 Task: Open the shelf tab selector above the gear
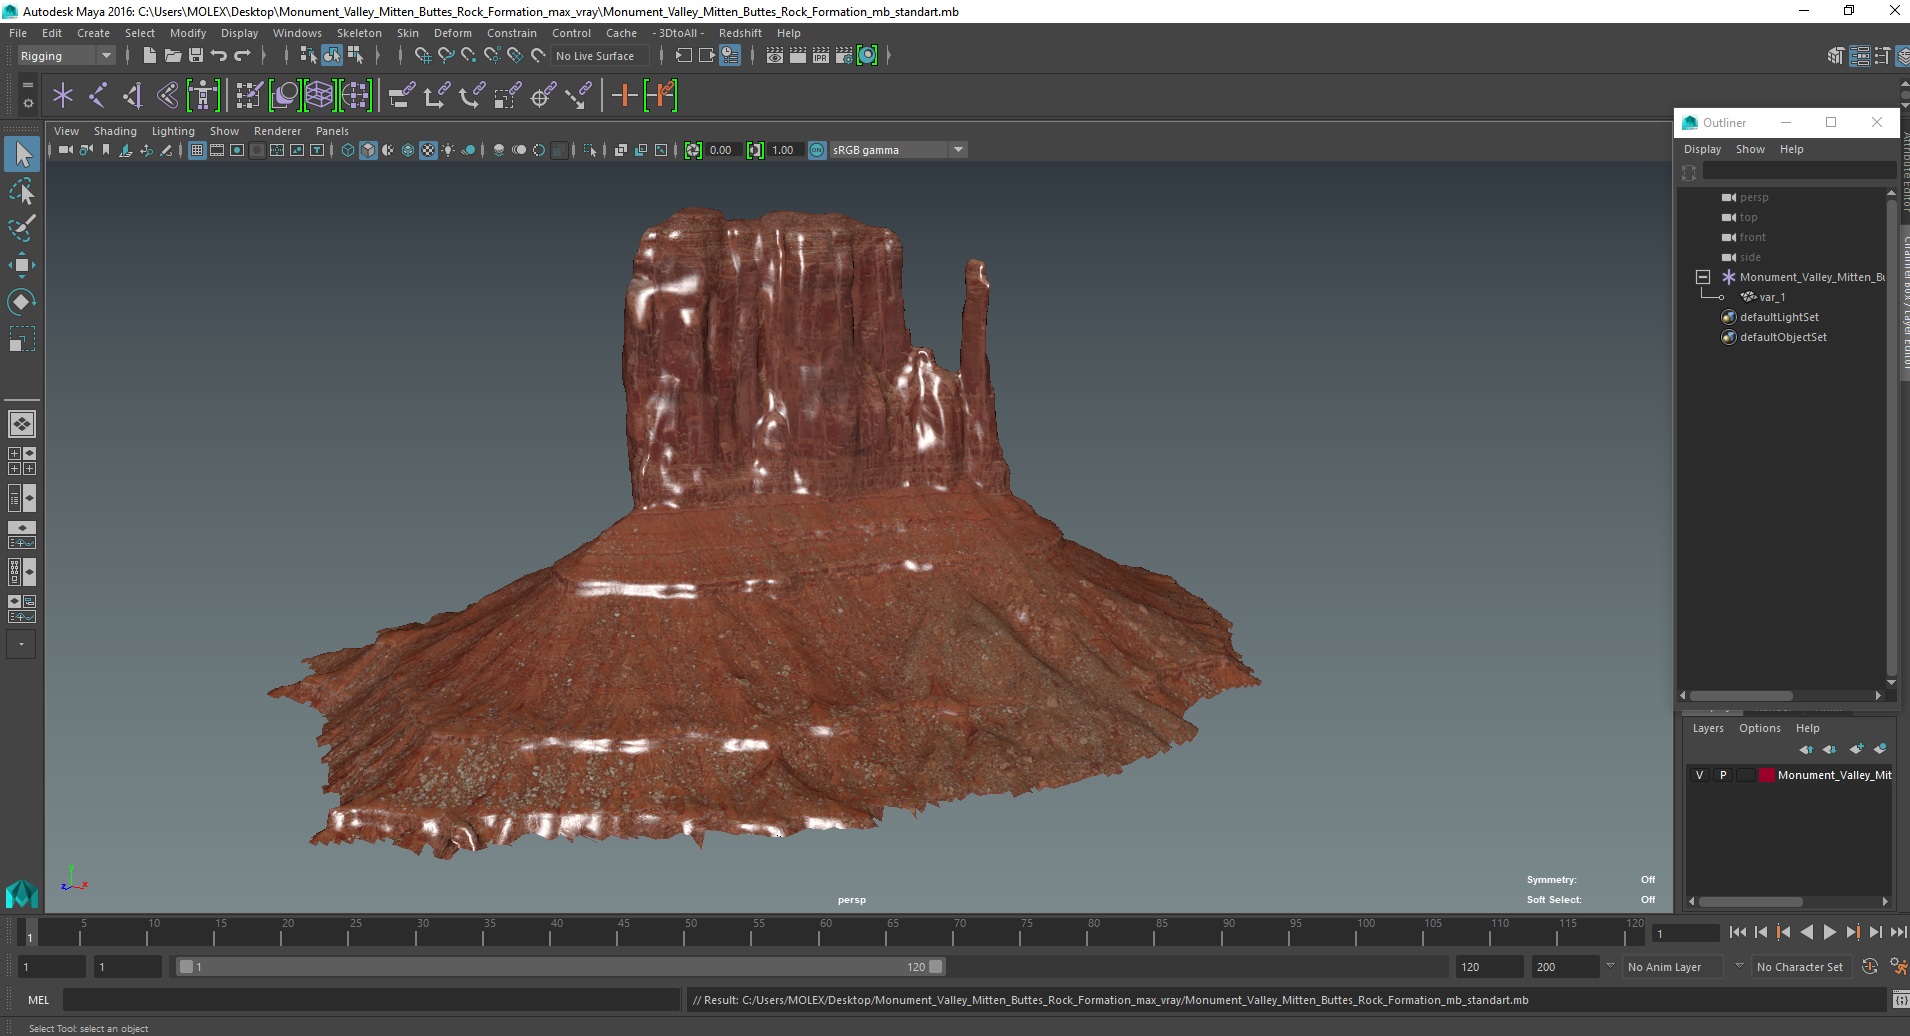coord(27,85)
